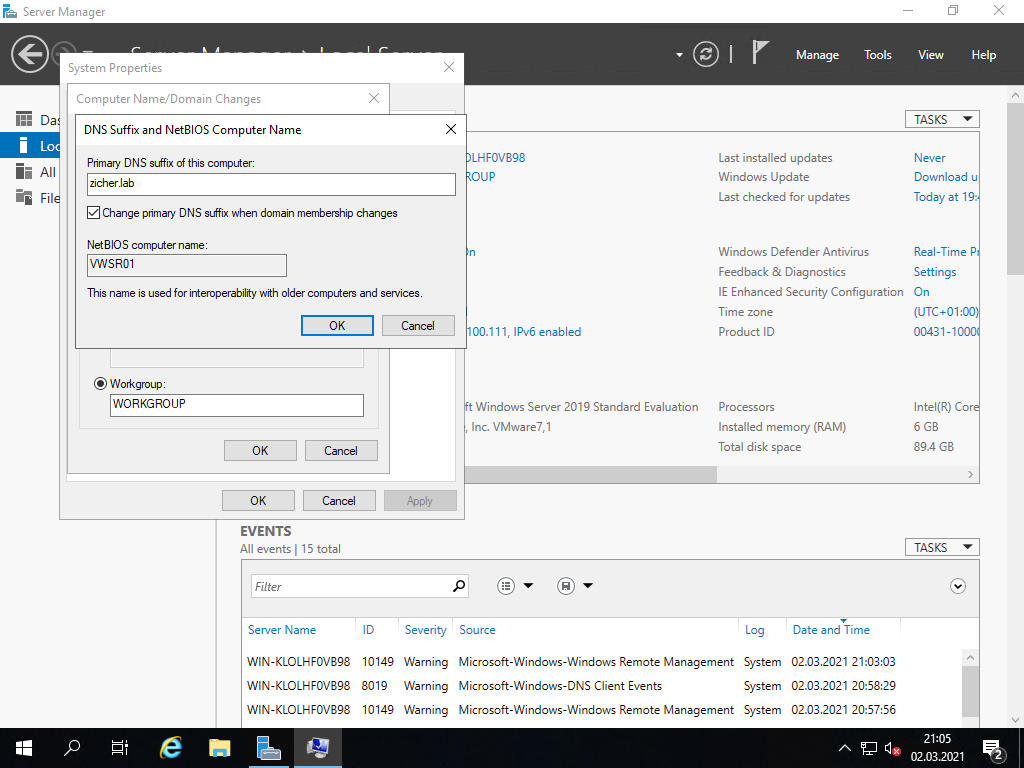Click Cancel in DNS Suffix dialog
This screenshot has width=1024, height=768.
coord(418,325)
